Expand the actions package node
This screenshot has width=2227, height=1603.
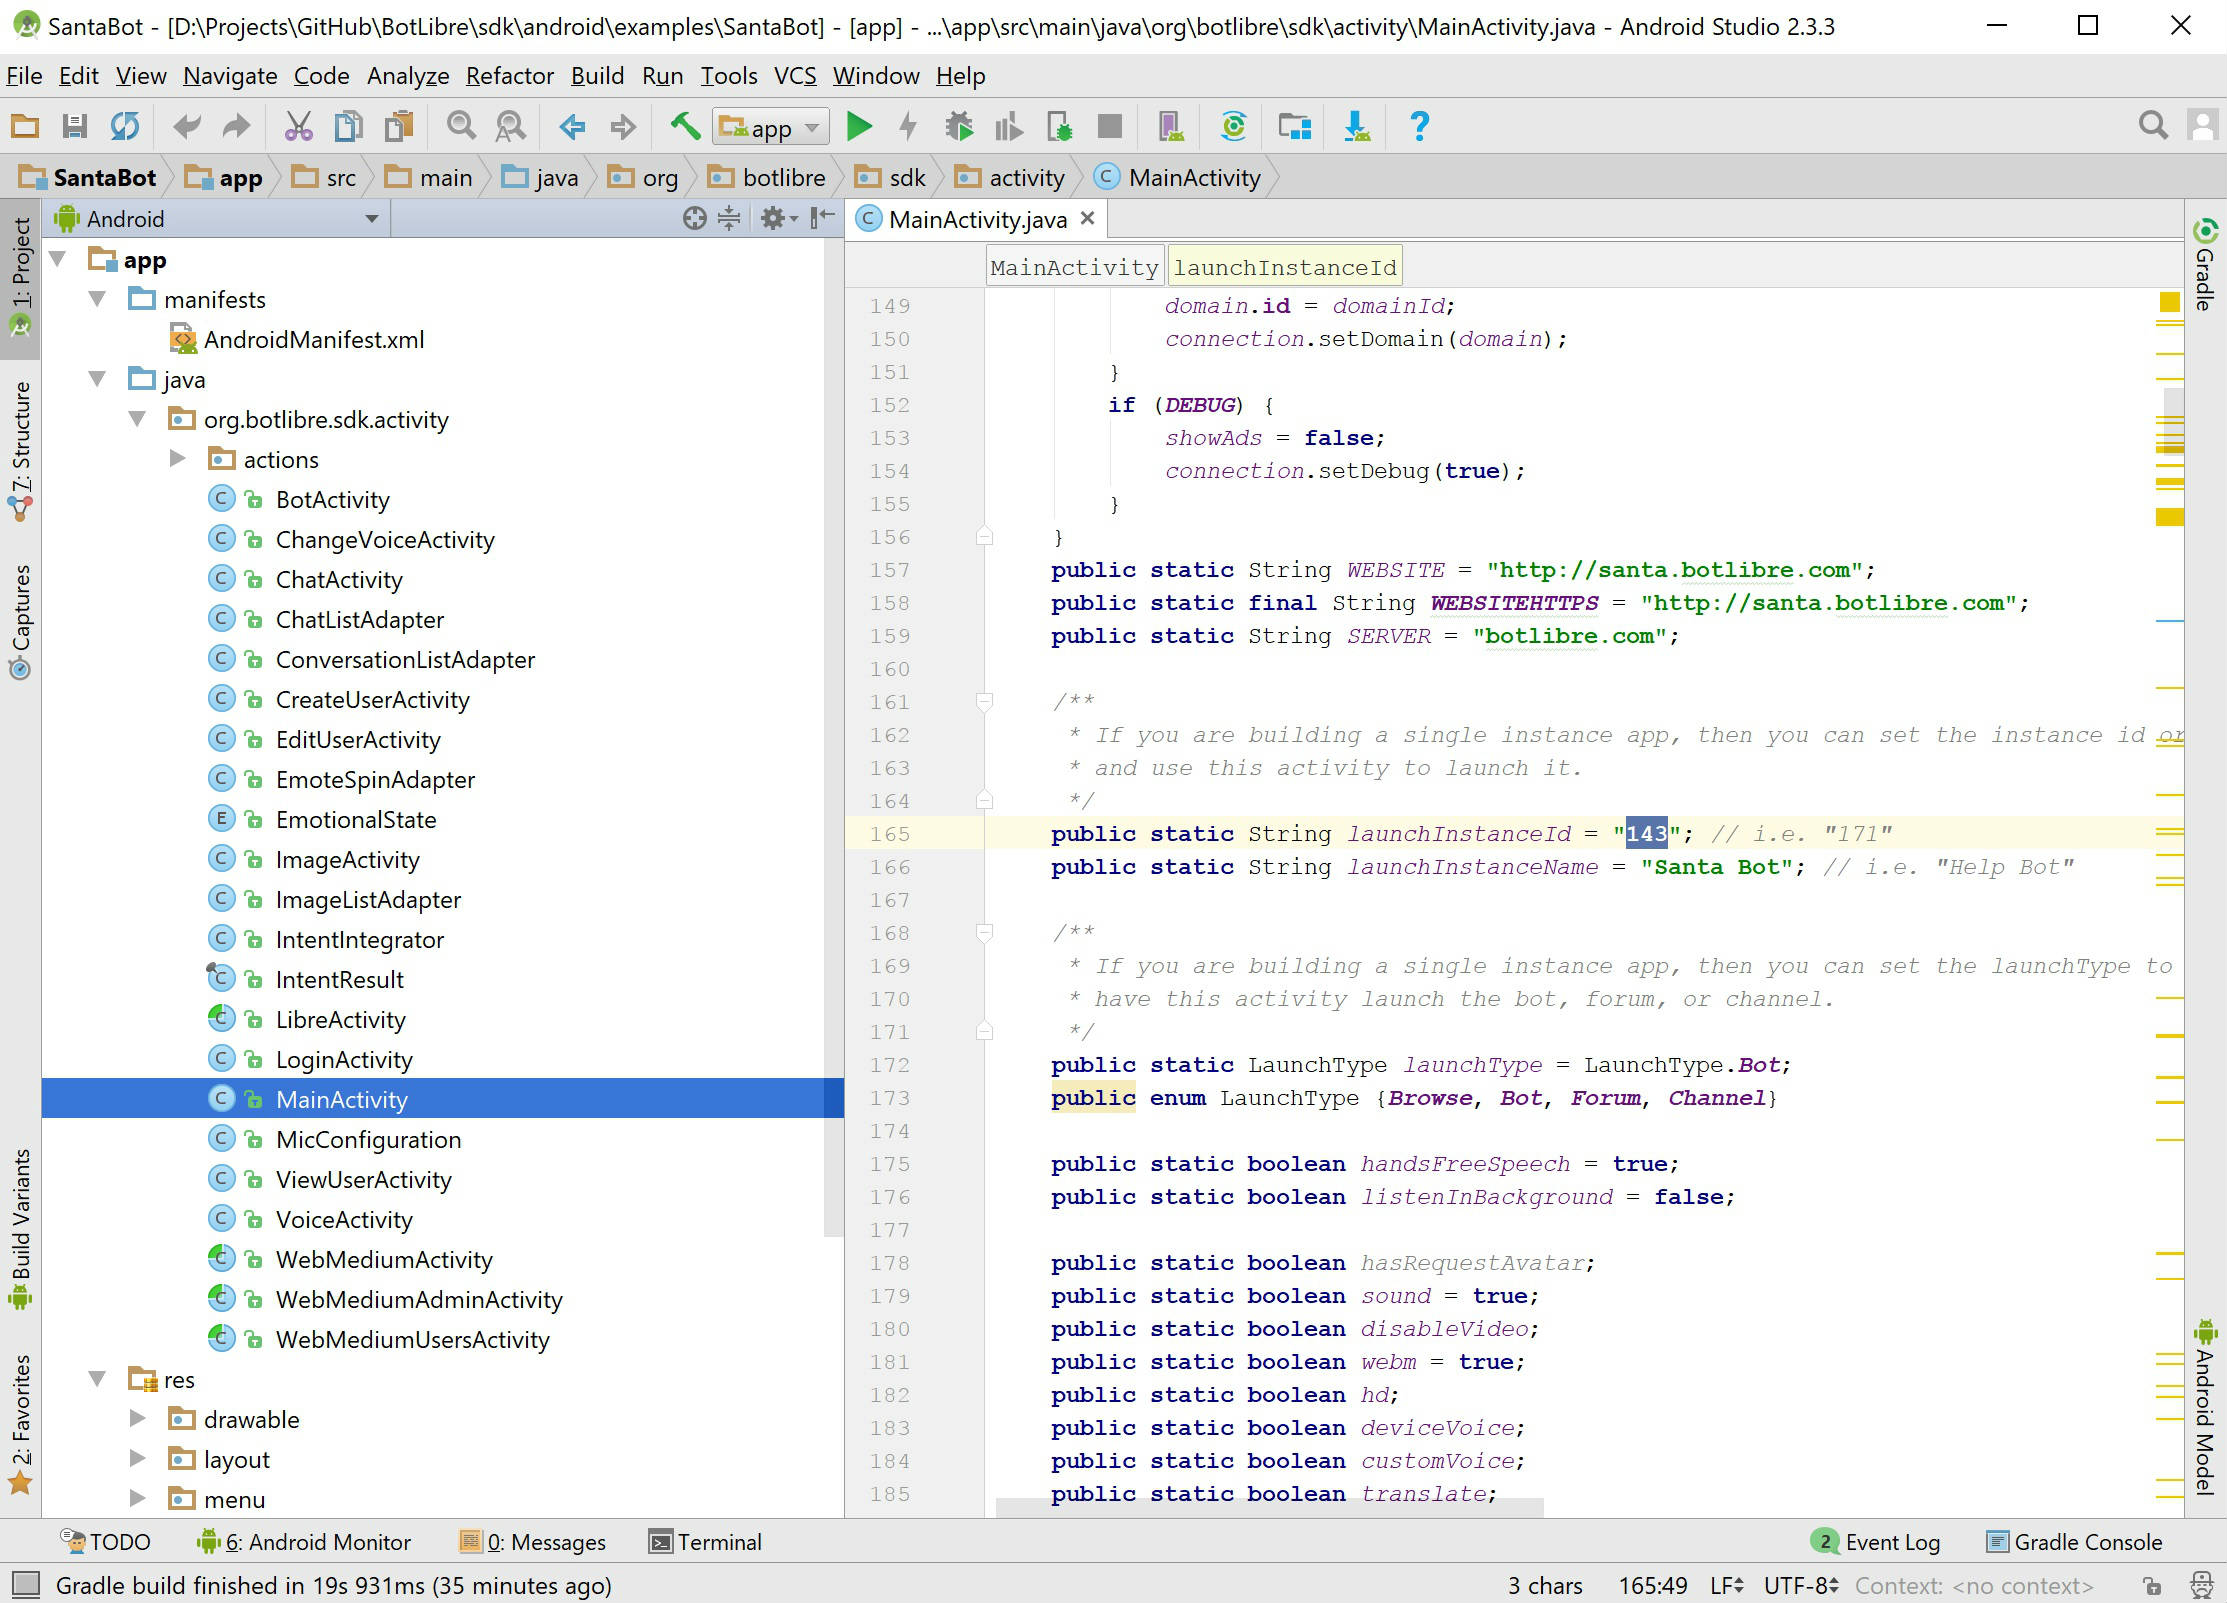(178, 459)
